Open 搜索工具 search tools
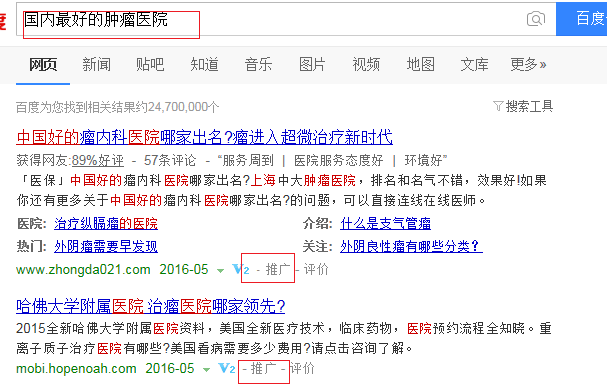Viewport: 607px width, 389px height. coord(529,106)
